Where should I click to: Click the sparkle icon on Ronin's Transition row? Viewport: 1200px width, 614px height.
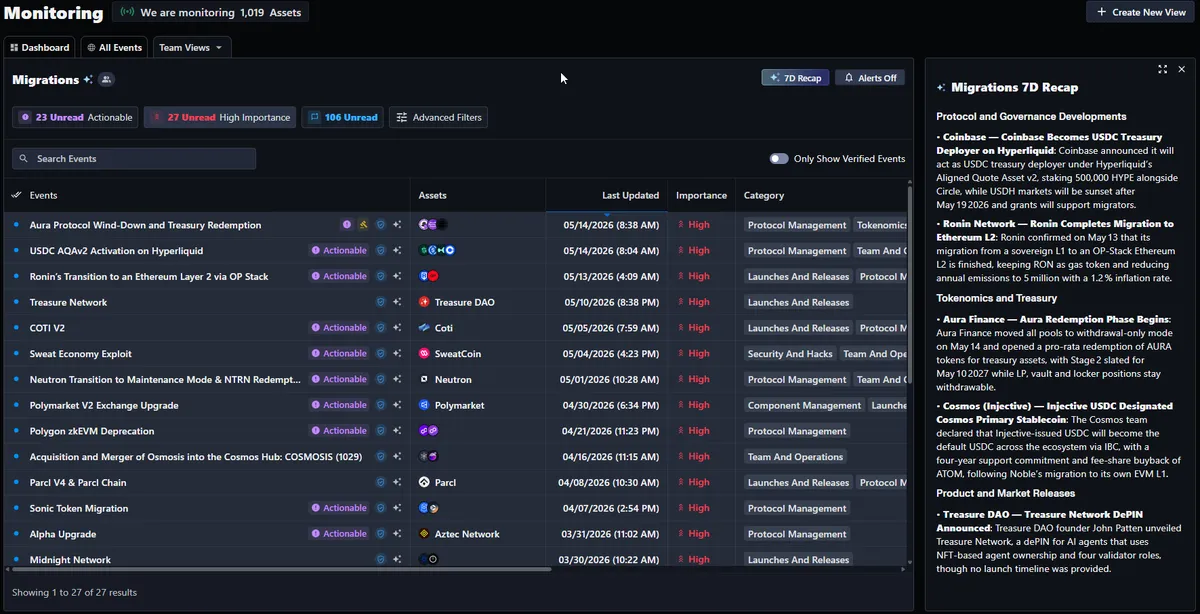(x=397, y=276)
